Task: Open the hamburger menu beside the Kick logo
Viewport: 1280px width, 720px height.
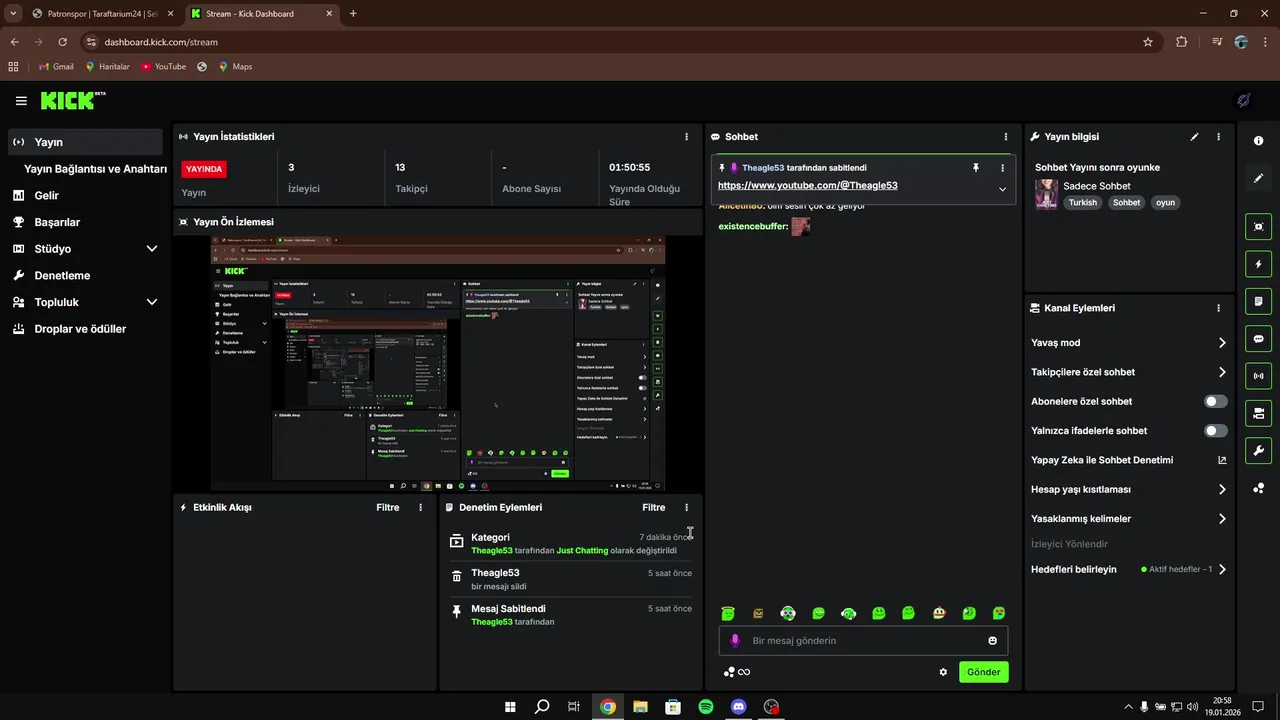Action: (21, 101)
